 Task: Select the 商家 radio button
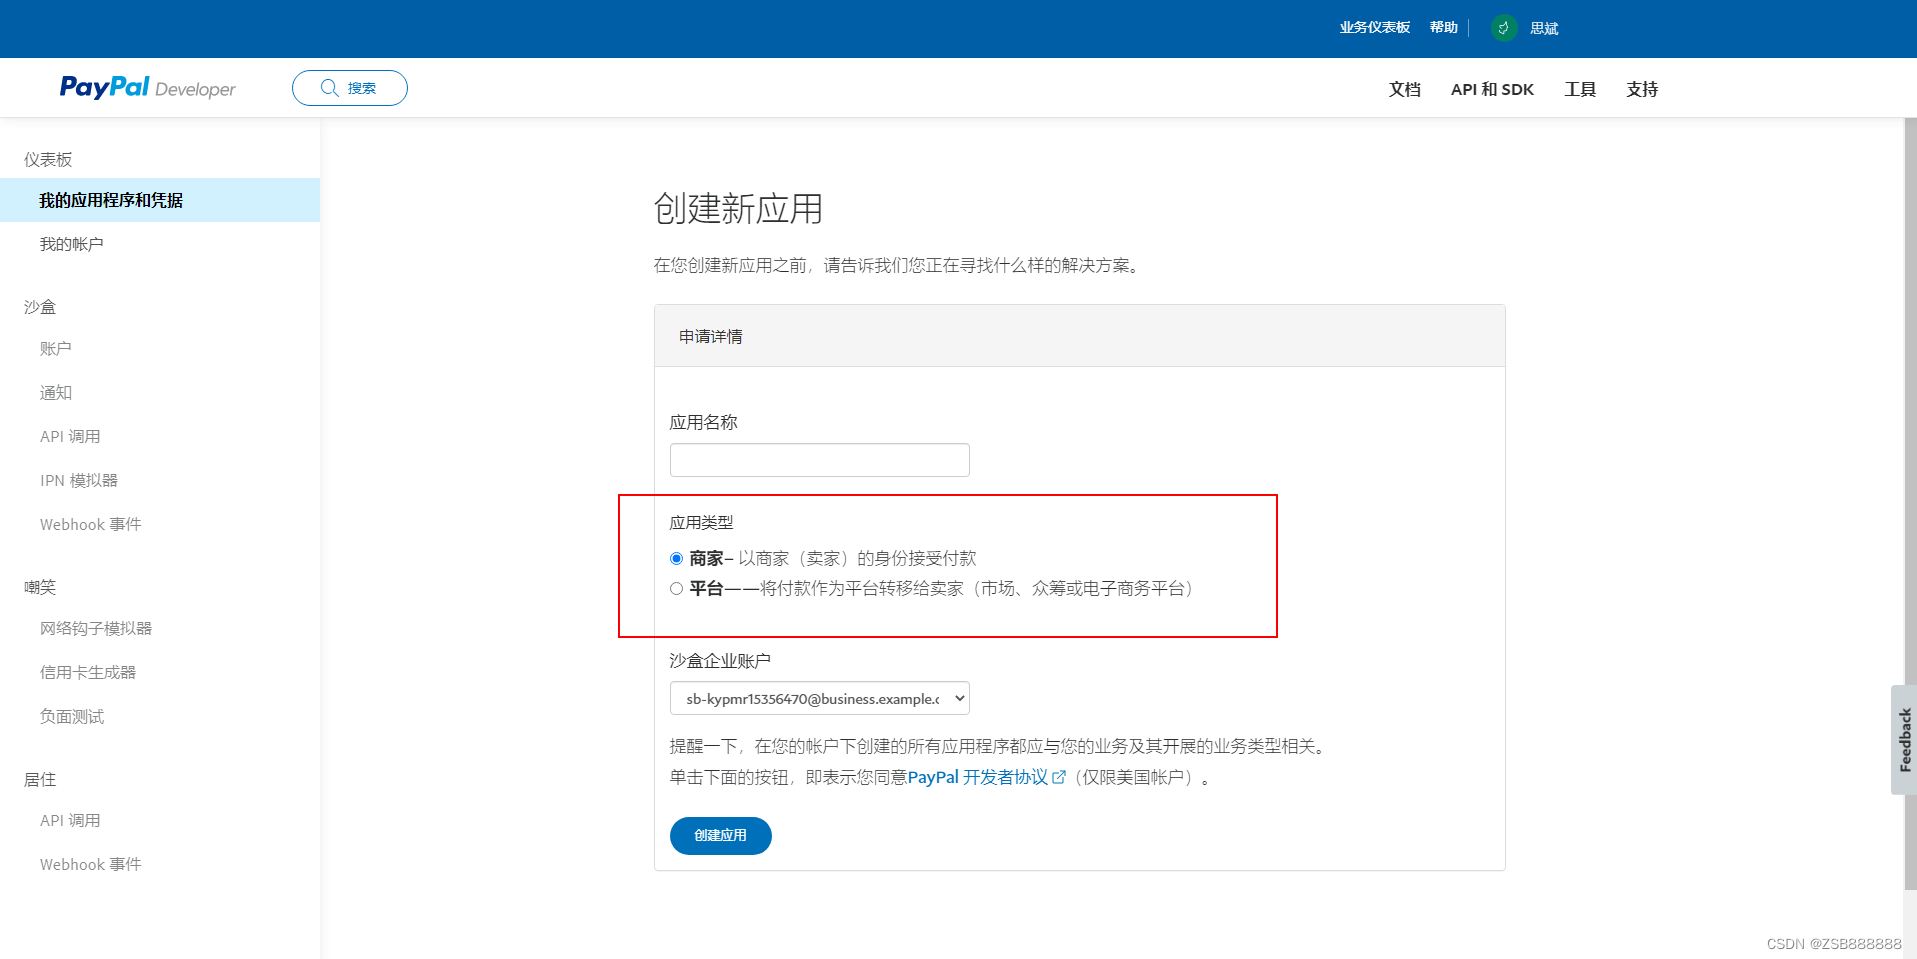coord(677,559)
